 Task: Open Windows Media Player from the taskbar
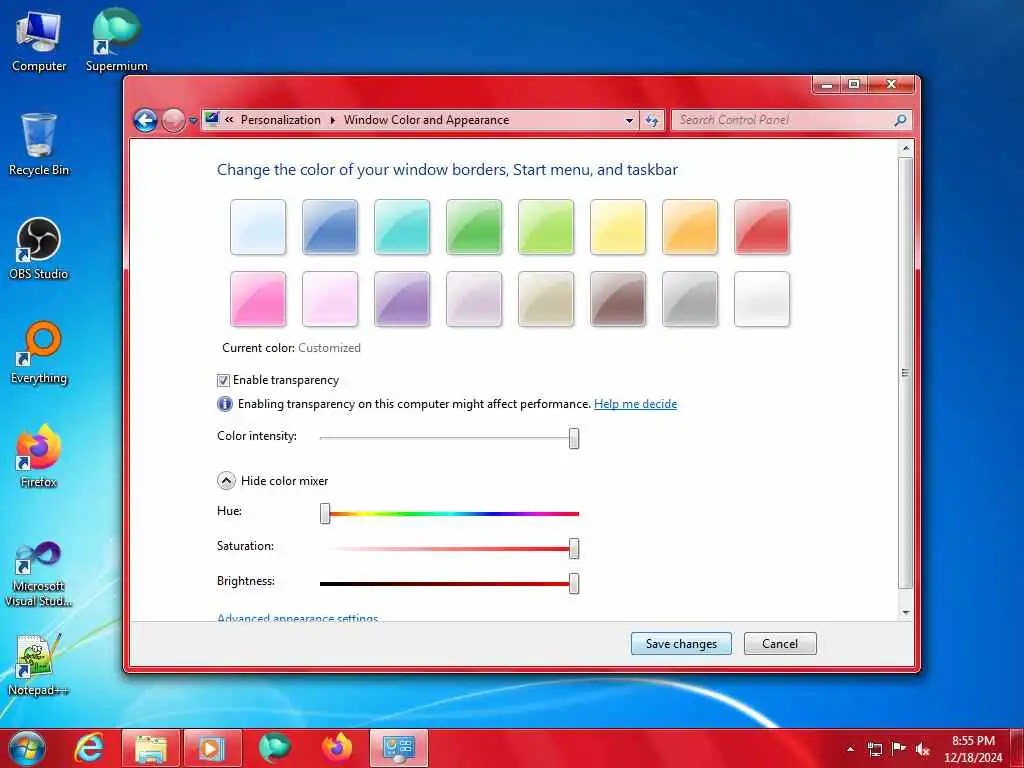(212, 748)
